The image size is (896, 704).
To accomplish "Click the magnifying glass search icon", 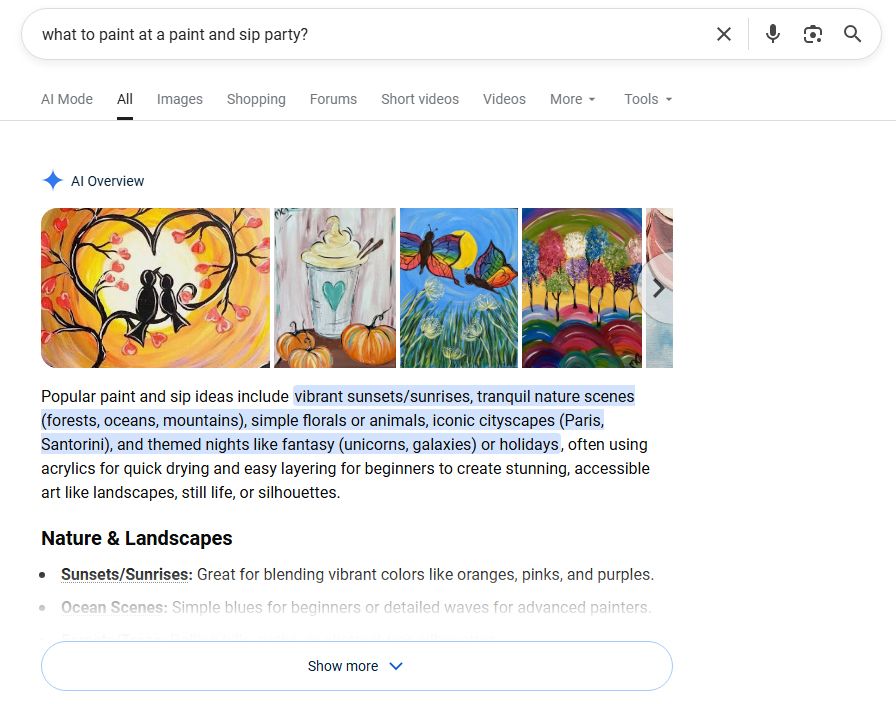I will click(x=852, y=34).
